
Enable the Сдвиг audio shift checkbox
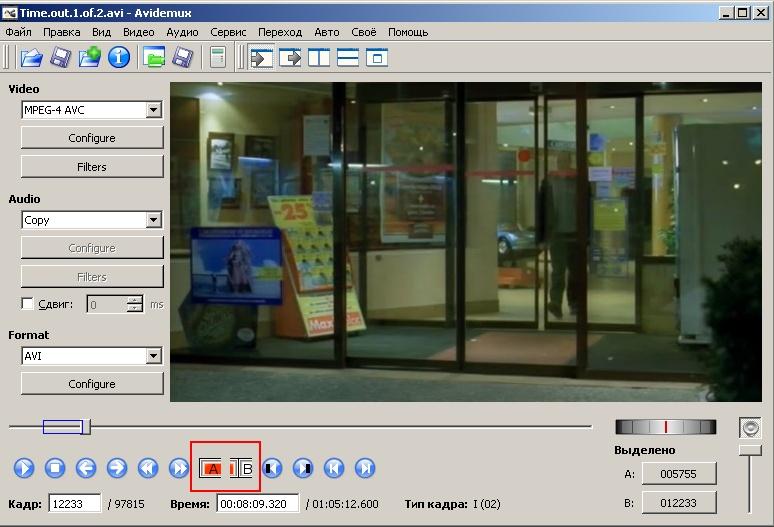click(x=27, y=303)
